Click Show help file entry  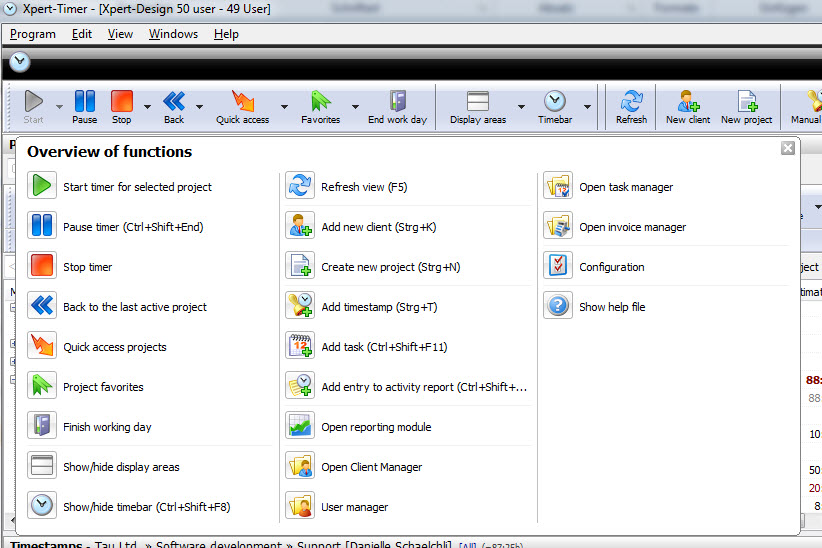(612, 307)
